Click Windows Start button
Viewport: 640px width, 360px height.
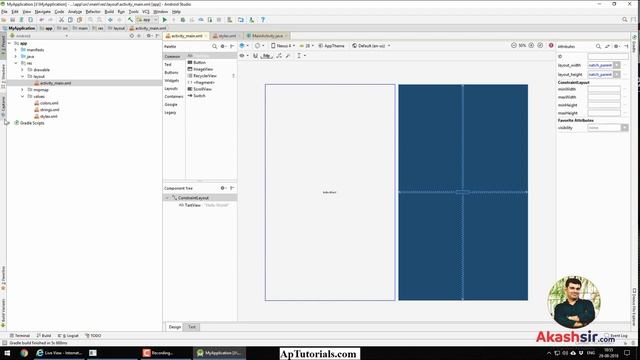tap(7, 353)
